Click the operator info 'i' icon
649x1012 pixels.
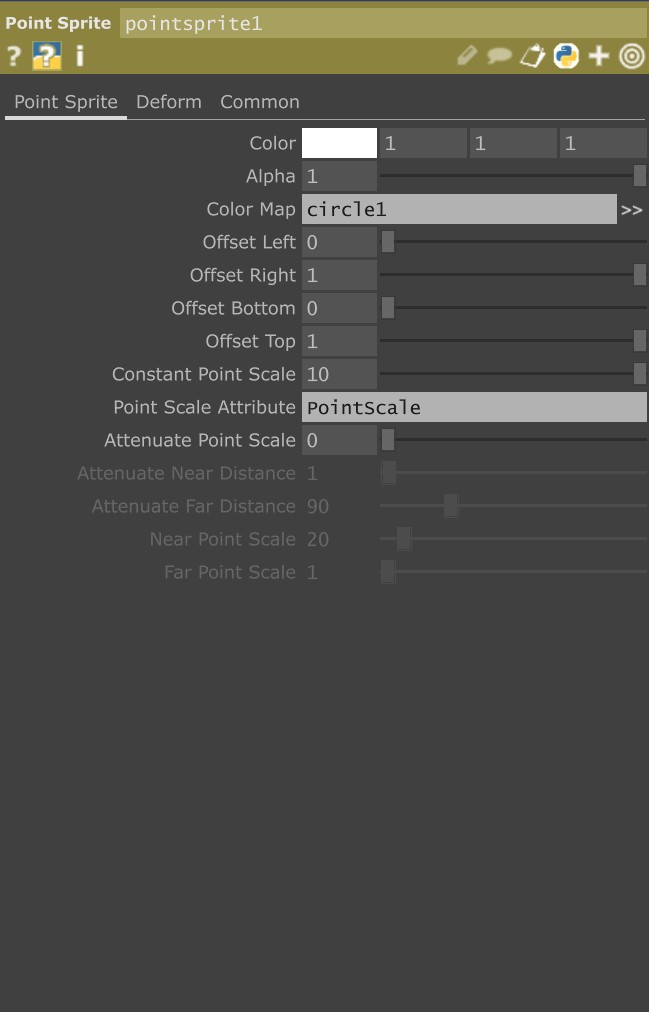coord(79,56)
